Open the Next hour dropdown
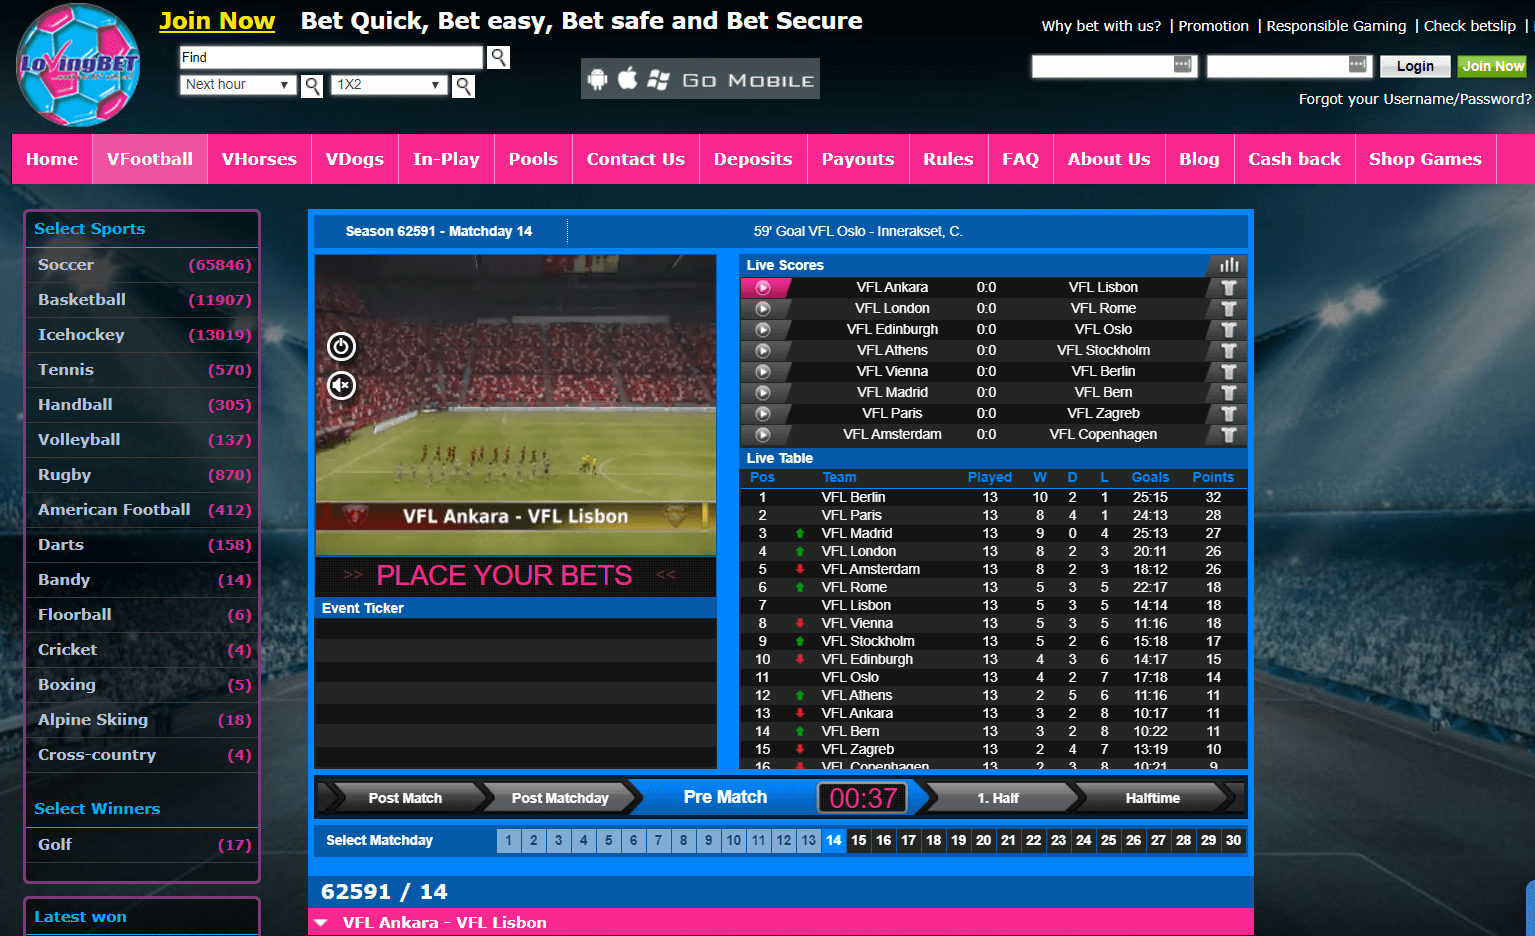Image resolution: width=1535 pixels, height=936 pixels. 238,85
